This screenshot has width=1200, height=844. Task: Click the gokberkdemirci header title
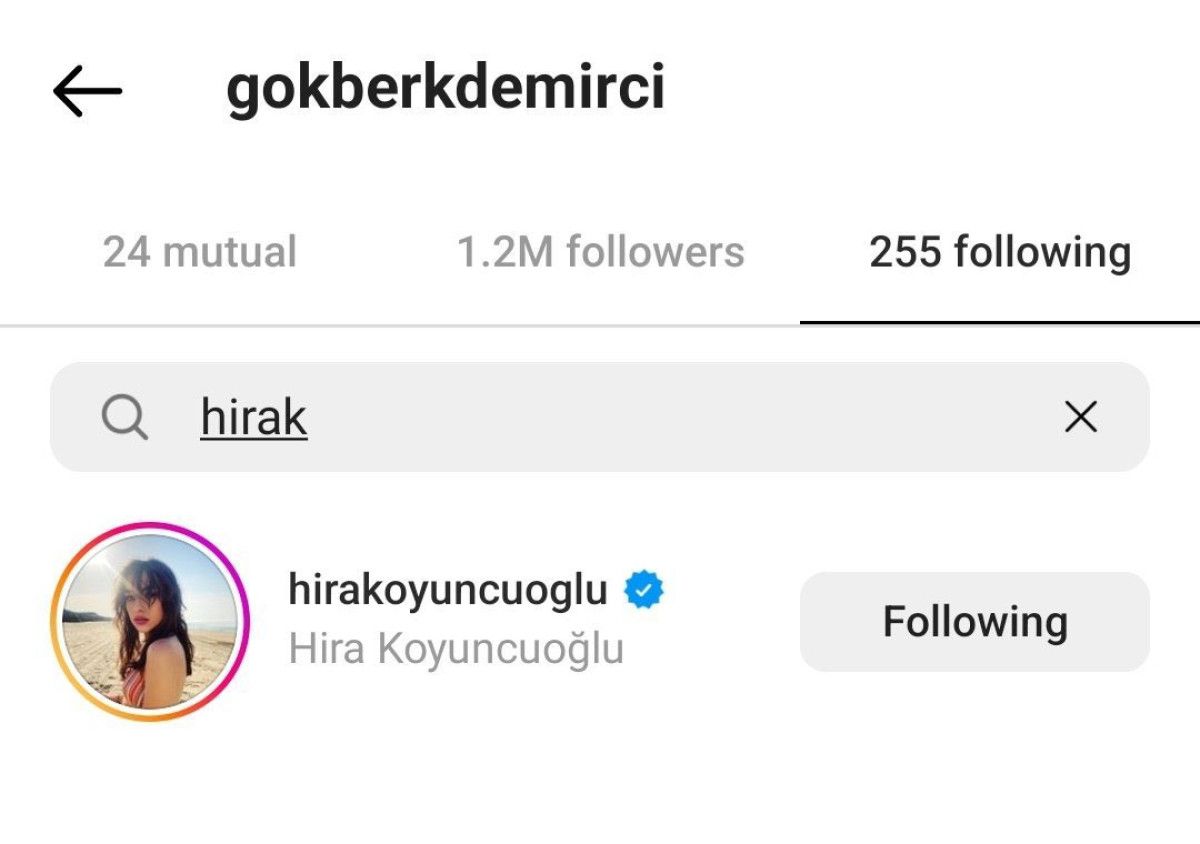445,90
